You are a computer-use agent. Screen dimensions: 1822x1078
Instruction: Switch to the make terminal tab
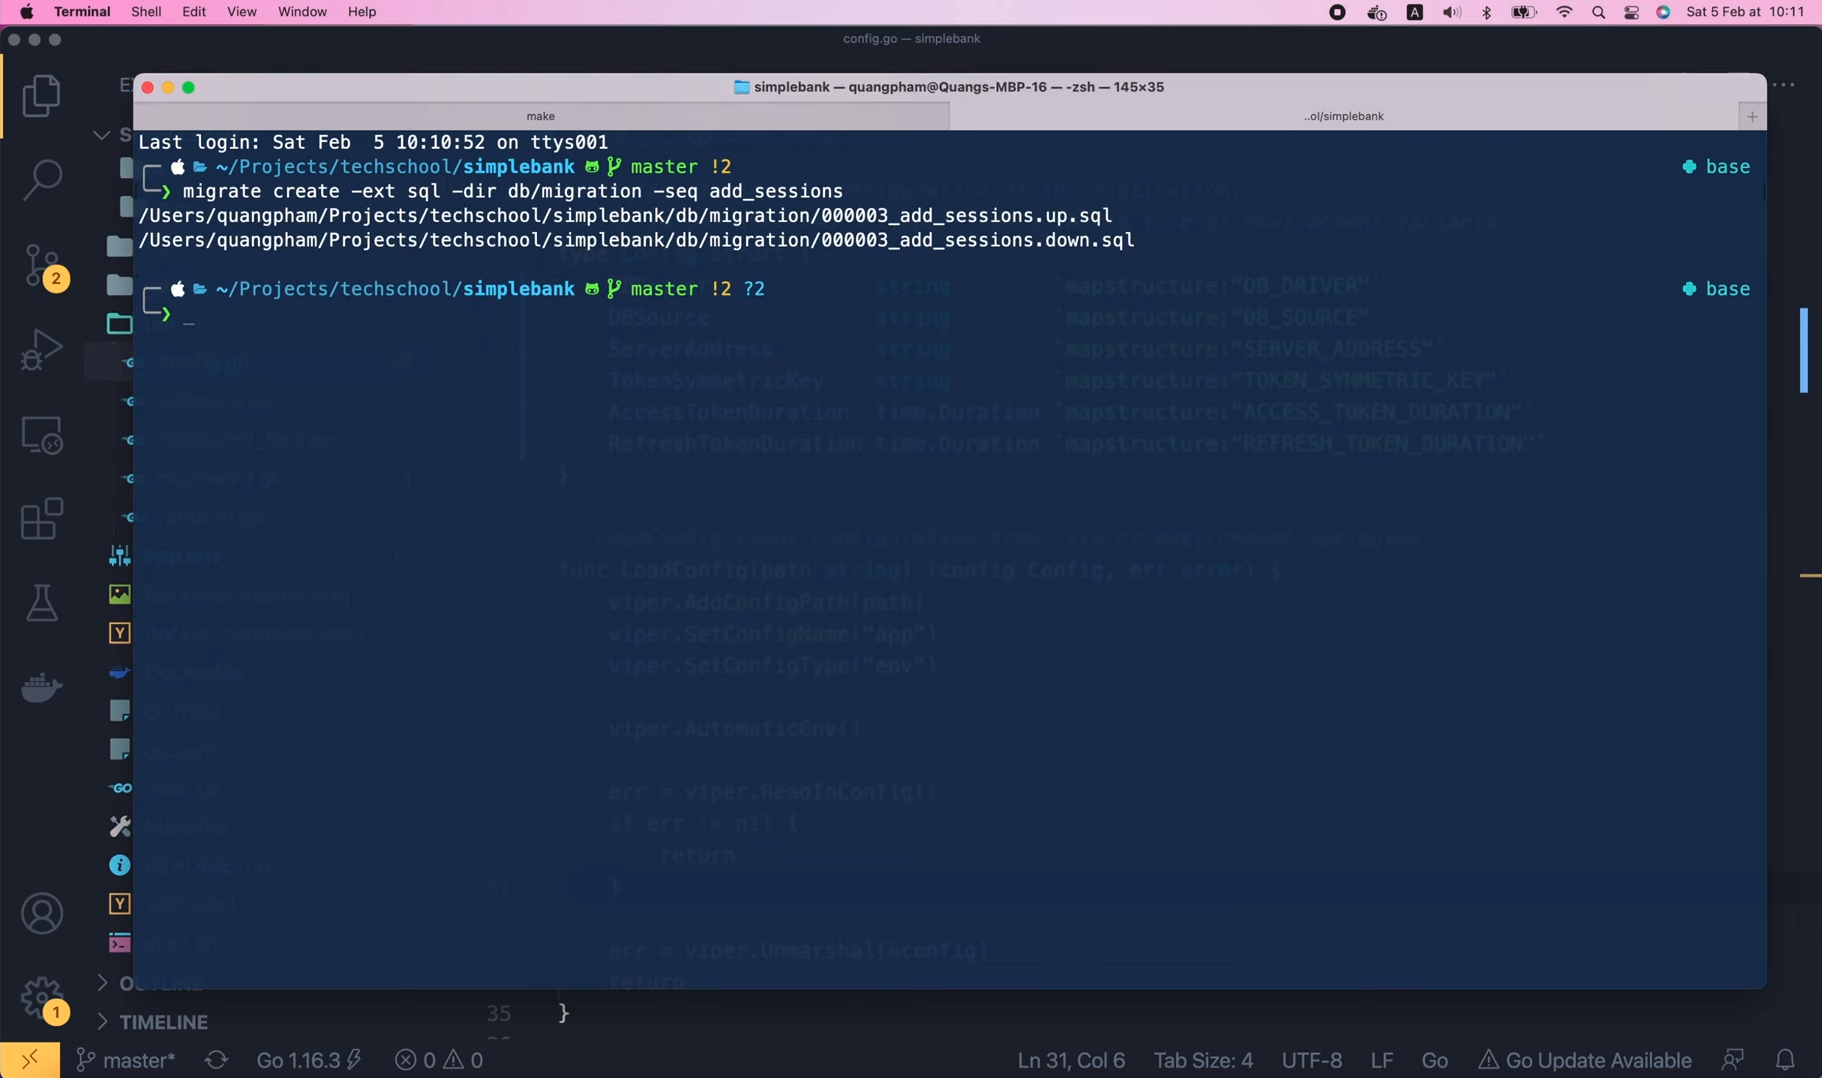(541, 116)
